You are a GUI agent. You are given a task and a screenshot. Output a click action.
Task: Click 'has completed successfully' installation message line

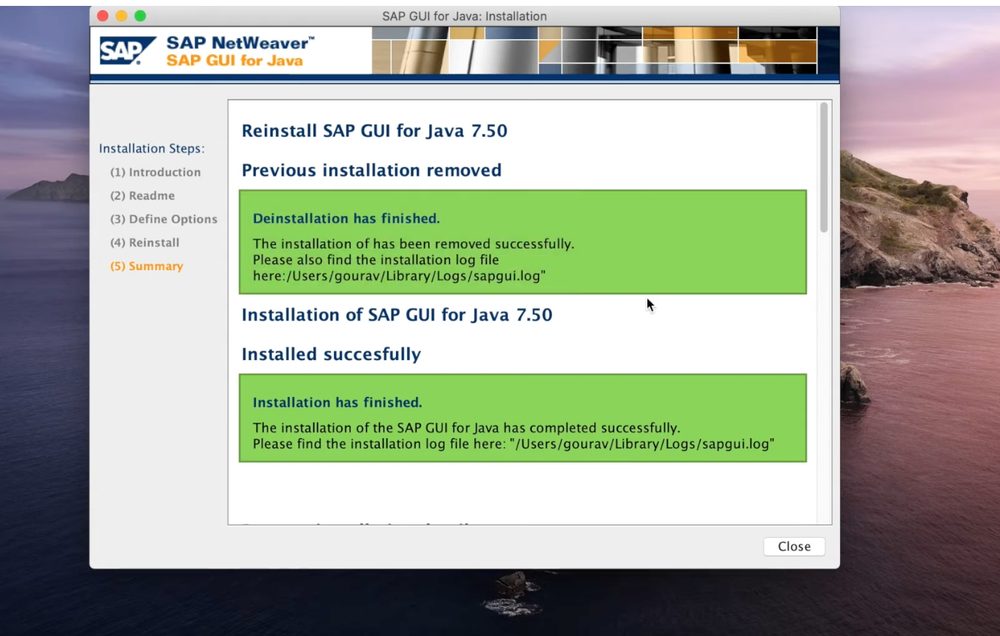(x=466, y=427)
